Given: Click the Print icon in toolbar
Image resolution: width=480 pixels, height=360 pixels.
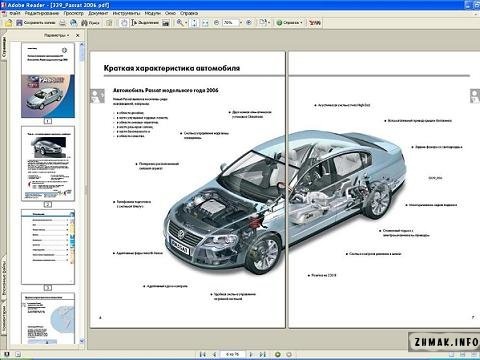Looking at the screenshot, I should click(x=62, y=23).
